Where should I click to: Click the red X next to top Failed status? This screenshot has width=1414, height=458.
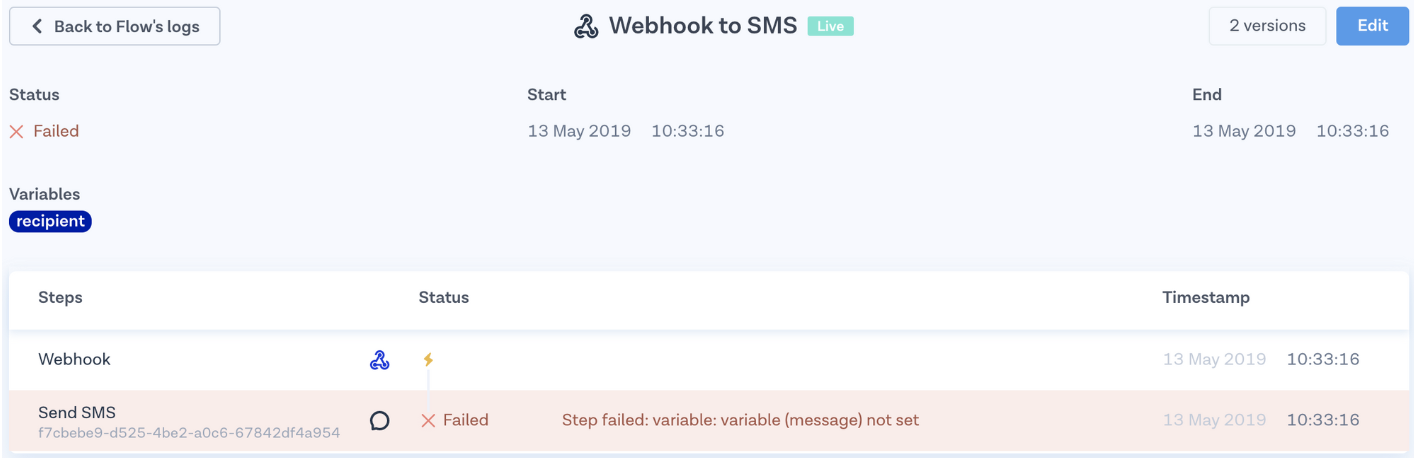coord(16,132)
